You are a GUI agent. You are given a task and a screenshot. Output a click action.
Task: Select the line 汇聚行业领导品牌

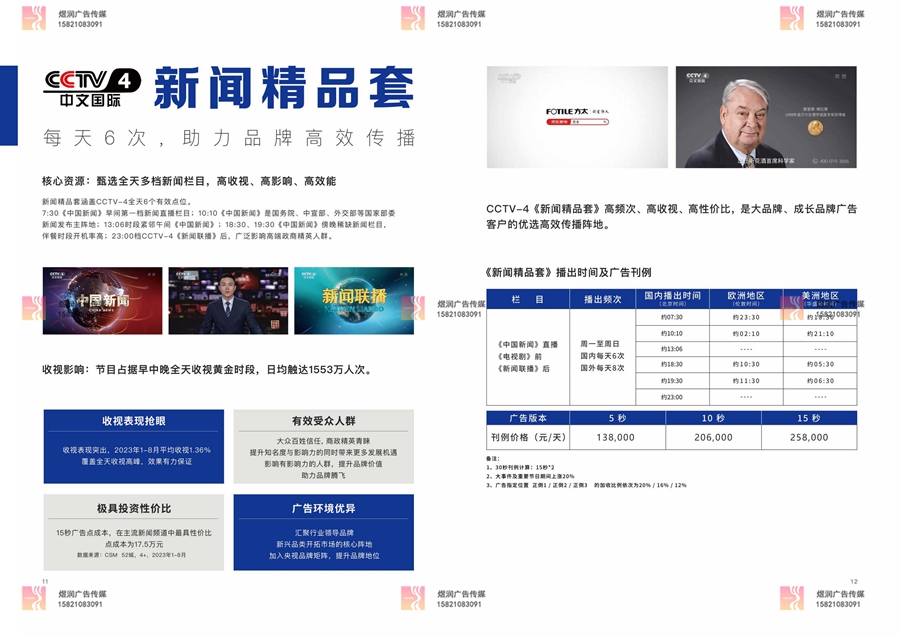click(x=324, y=533)
